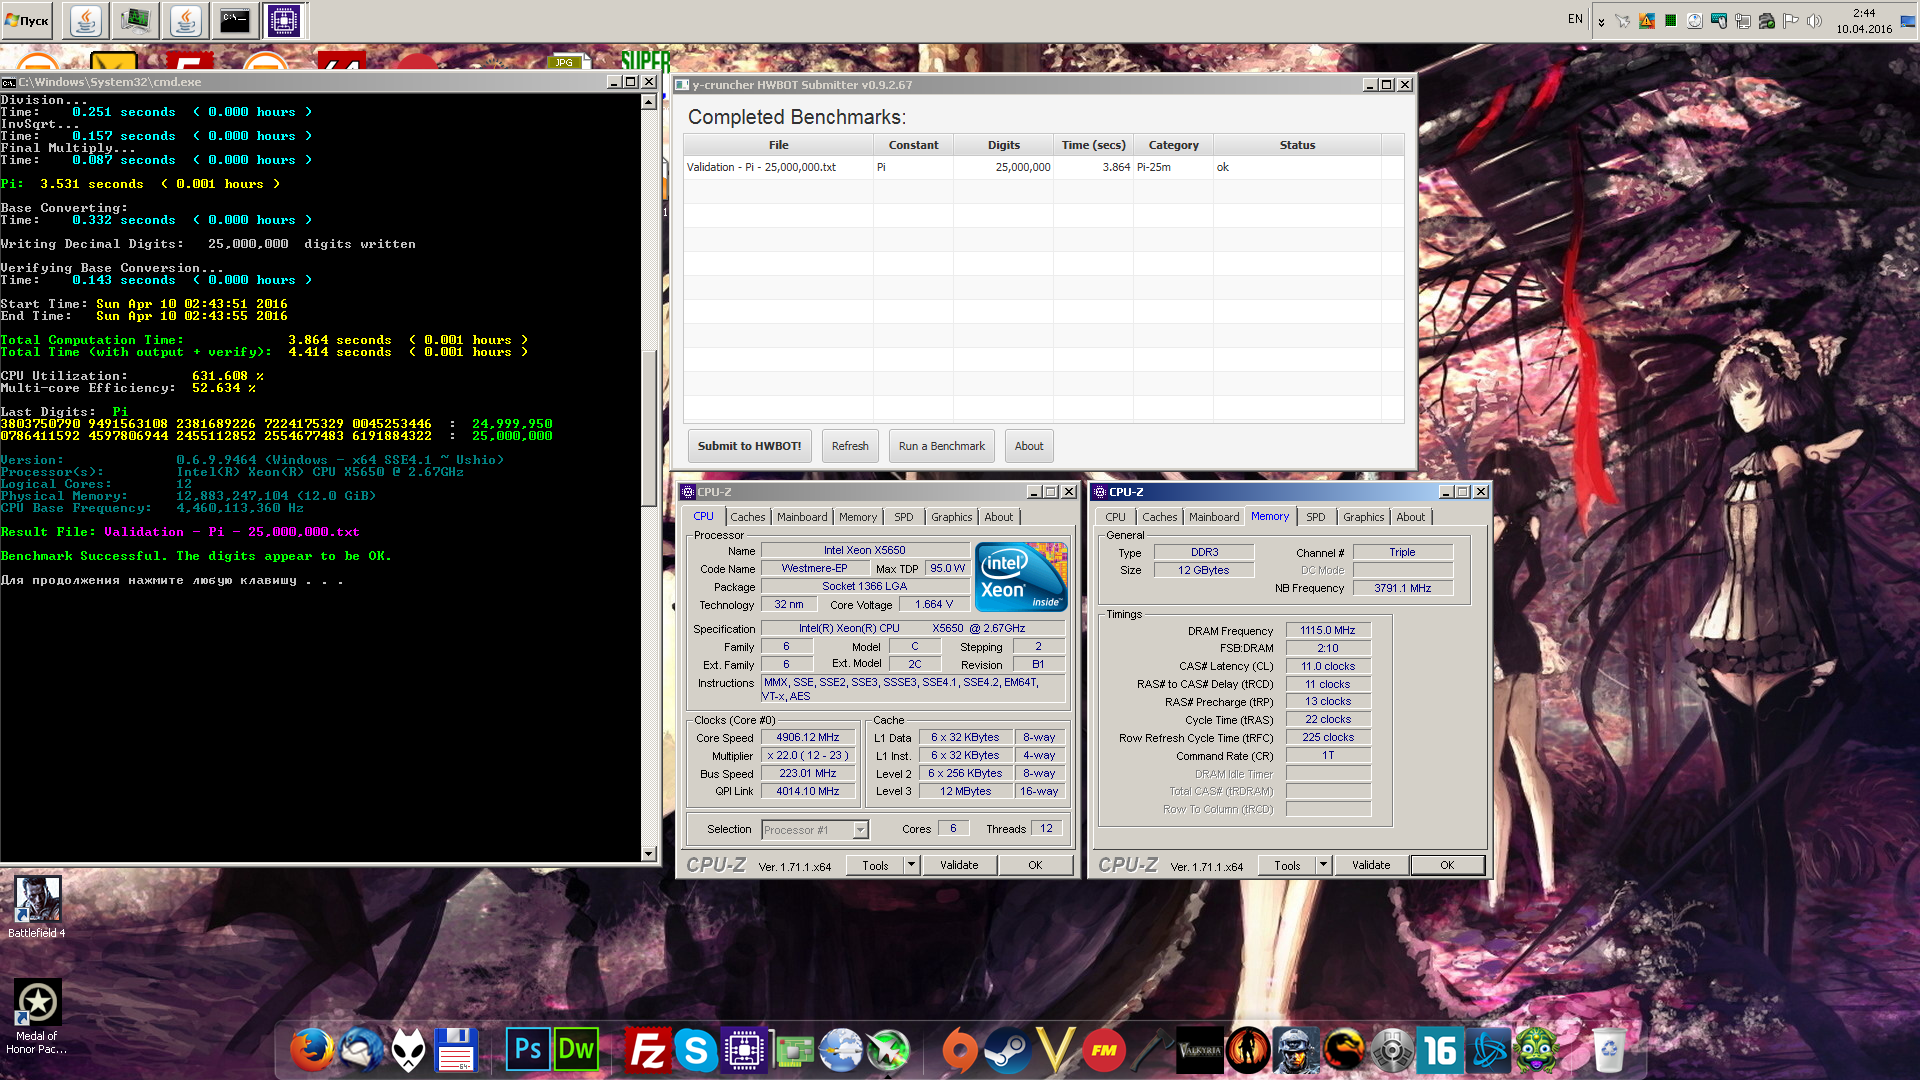
Task: Switch to Caches tab in left CPU-Z window
Action: coord(747,517)
